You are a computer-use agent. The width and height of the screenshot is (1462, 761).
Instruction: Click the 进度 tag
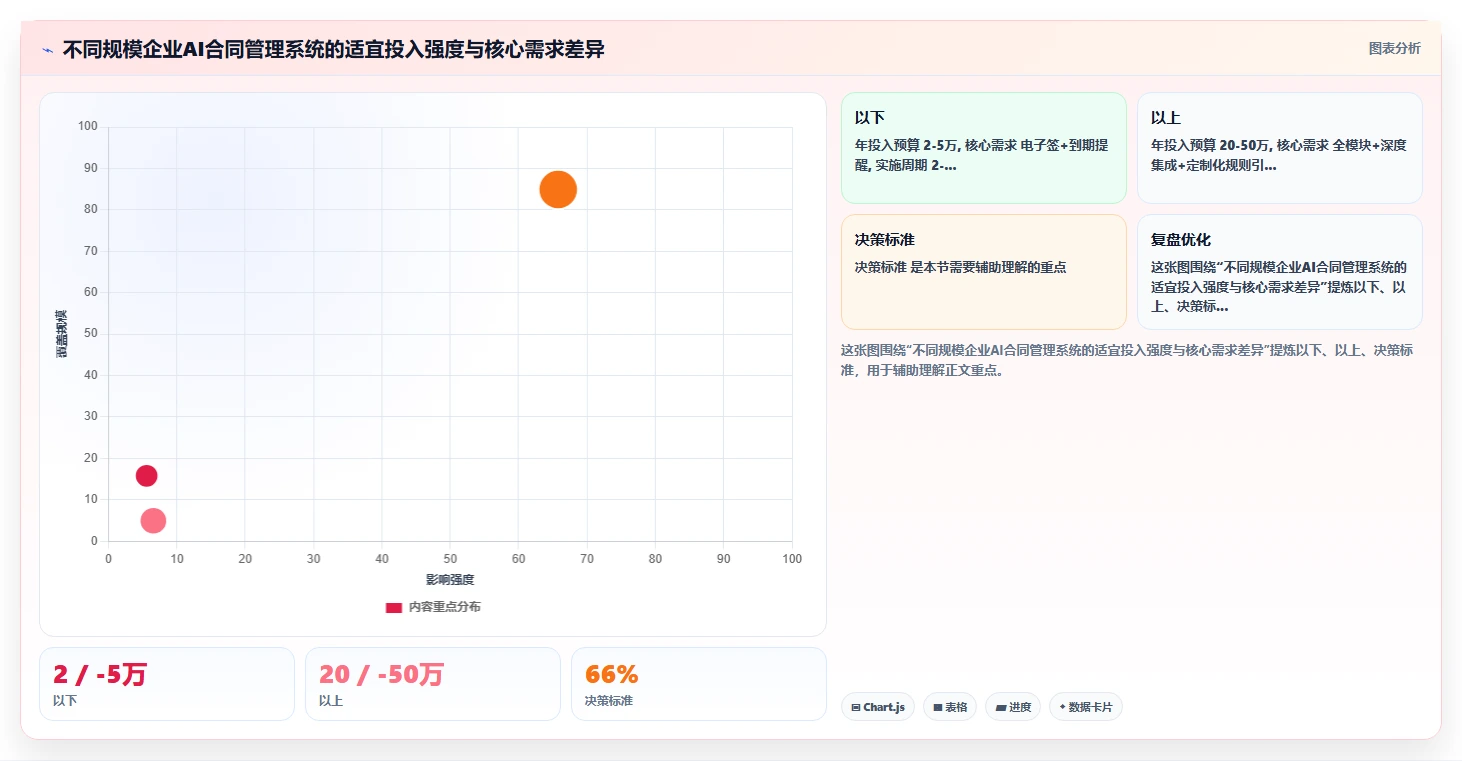point(1013,707)
